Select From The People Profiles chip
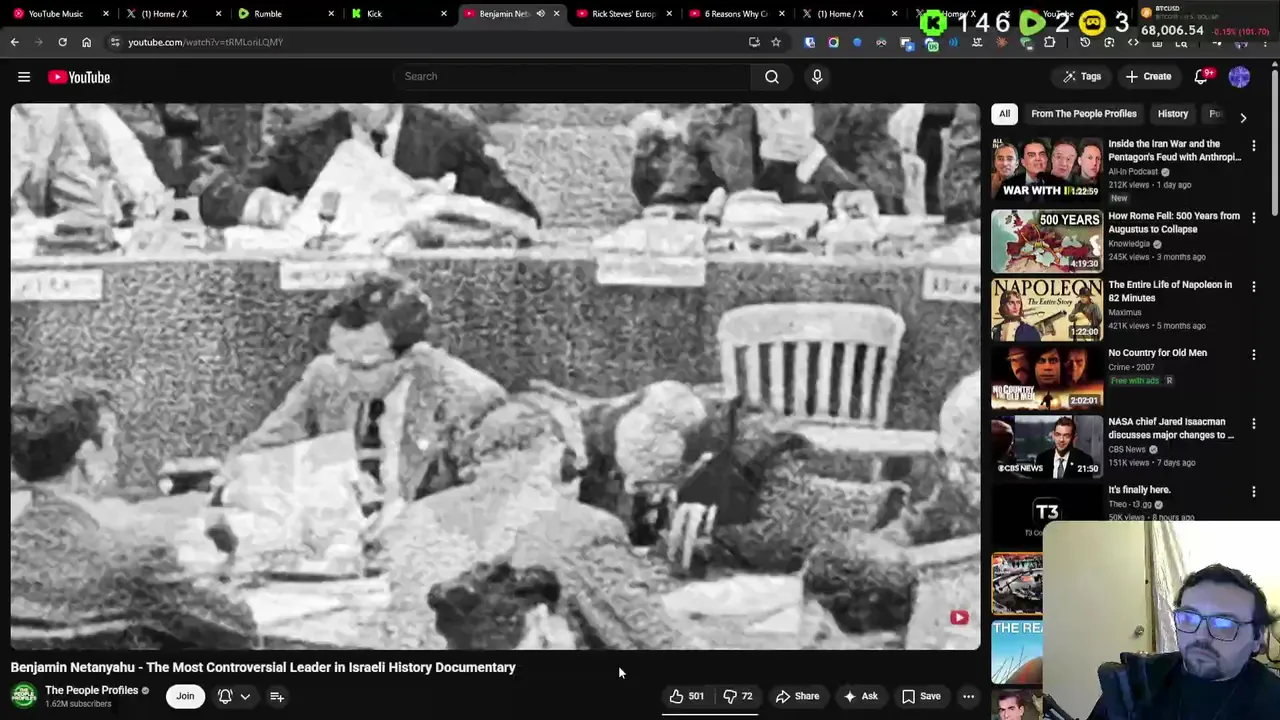This screenshot has width=1280, height=720. 1083,114
